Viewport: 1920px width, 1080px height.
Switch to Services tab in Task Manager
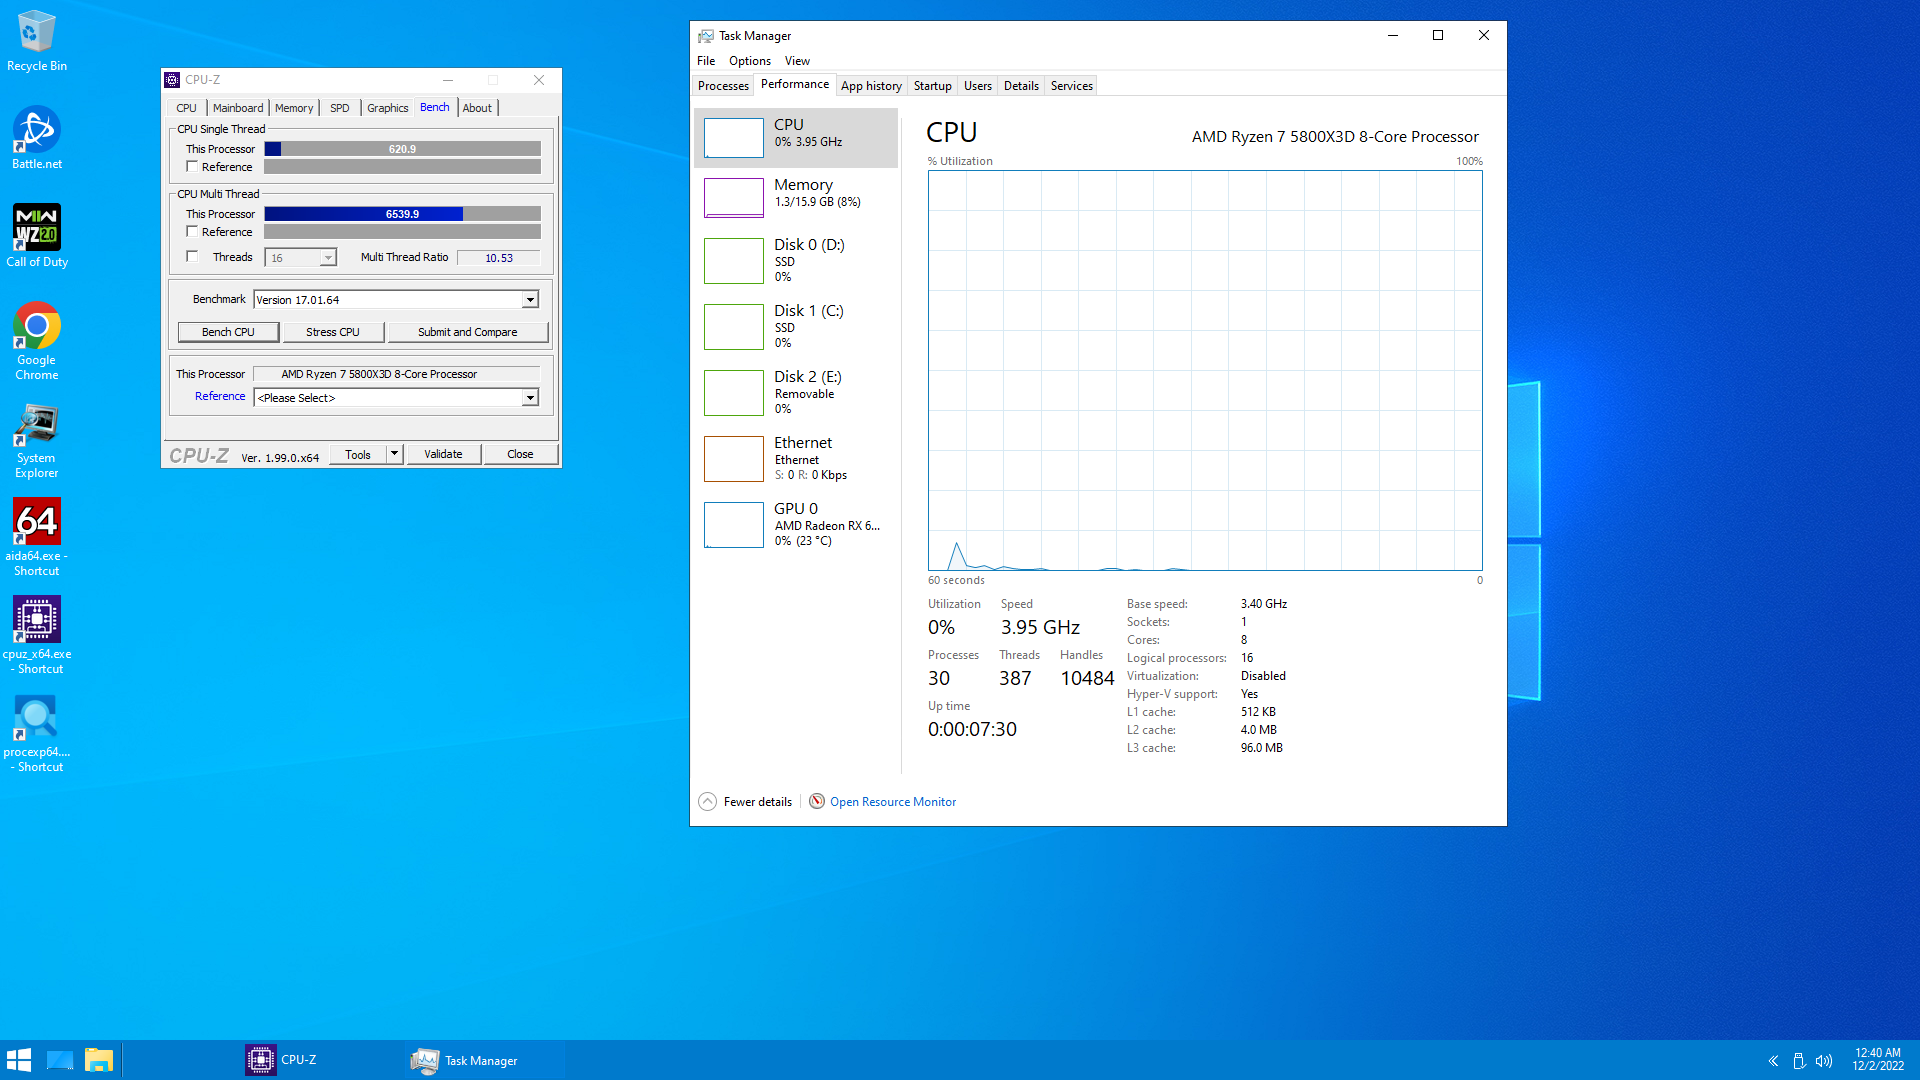1072,86
